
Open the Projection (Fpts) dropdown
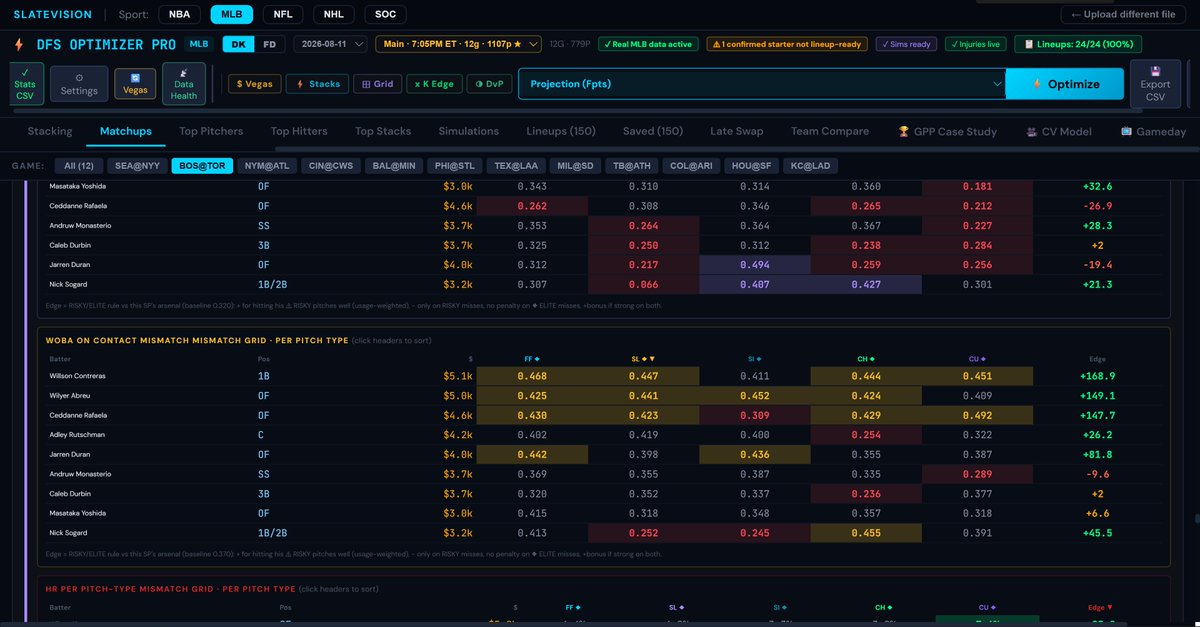click(761, 84)
